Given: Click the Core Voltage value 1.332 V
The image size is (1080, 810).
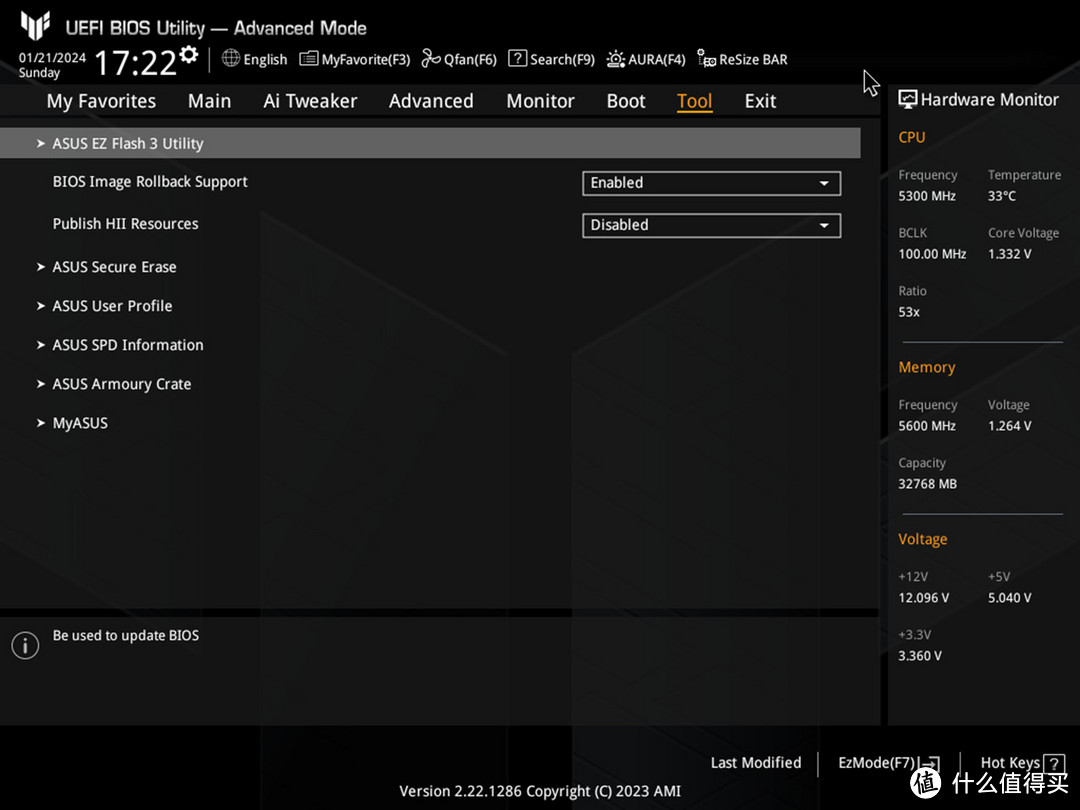Looking at the screenshot, I should tap(1010, 254).
